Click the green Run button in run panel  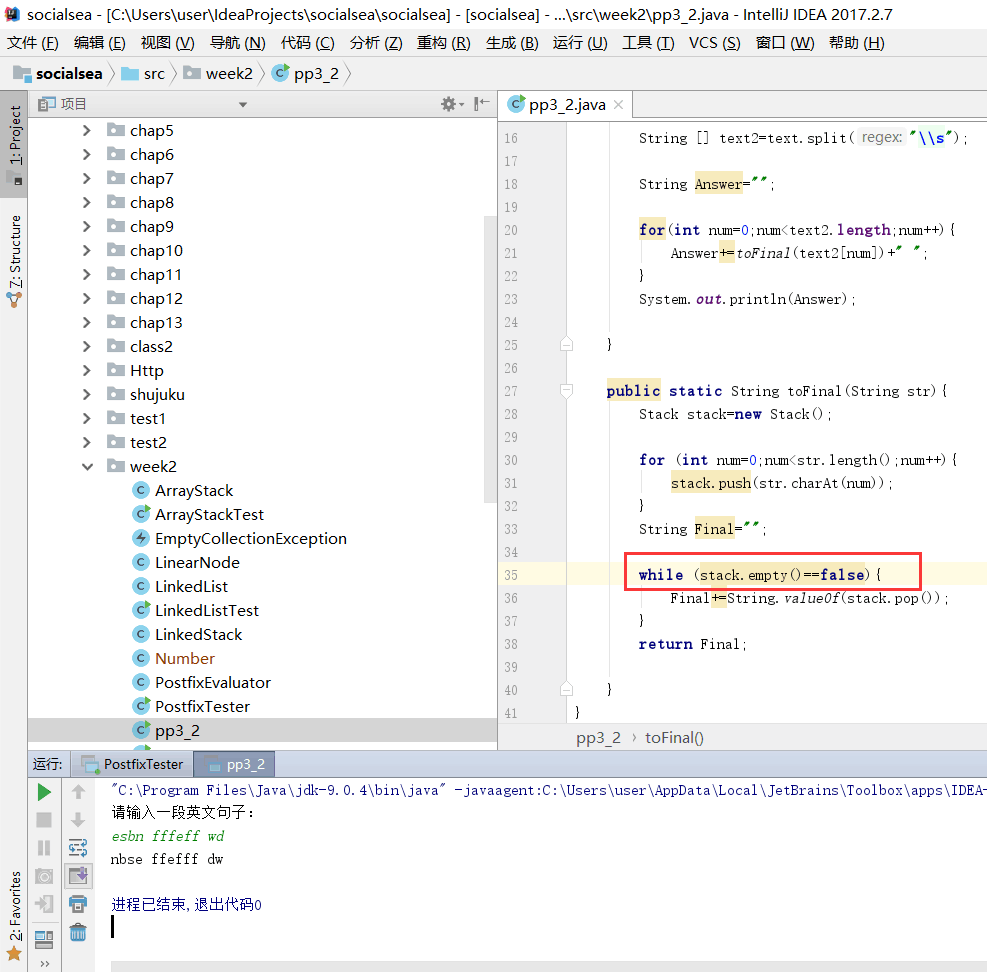point(44,792)
